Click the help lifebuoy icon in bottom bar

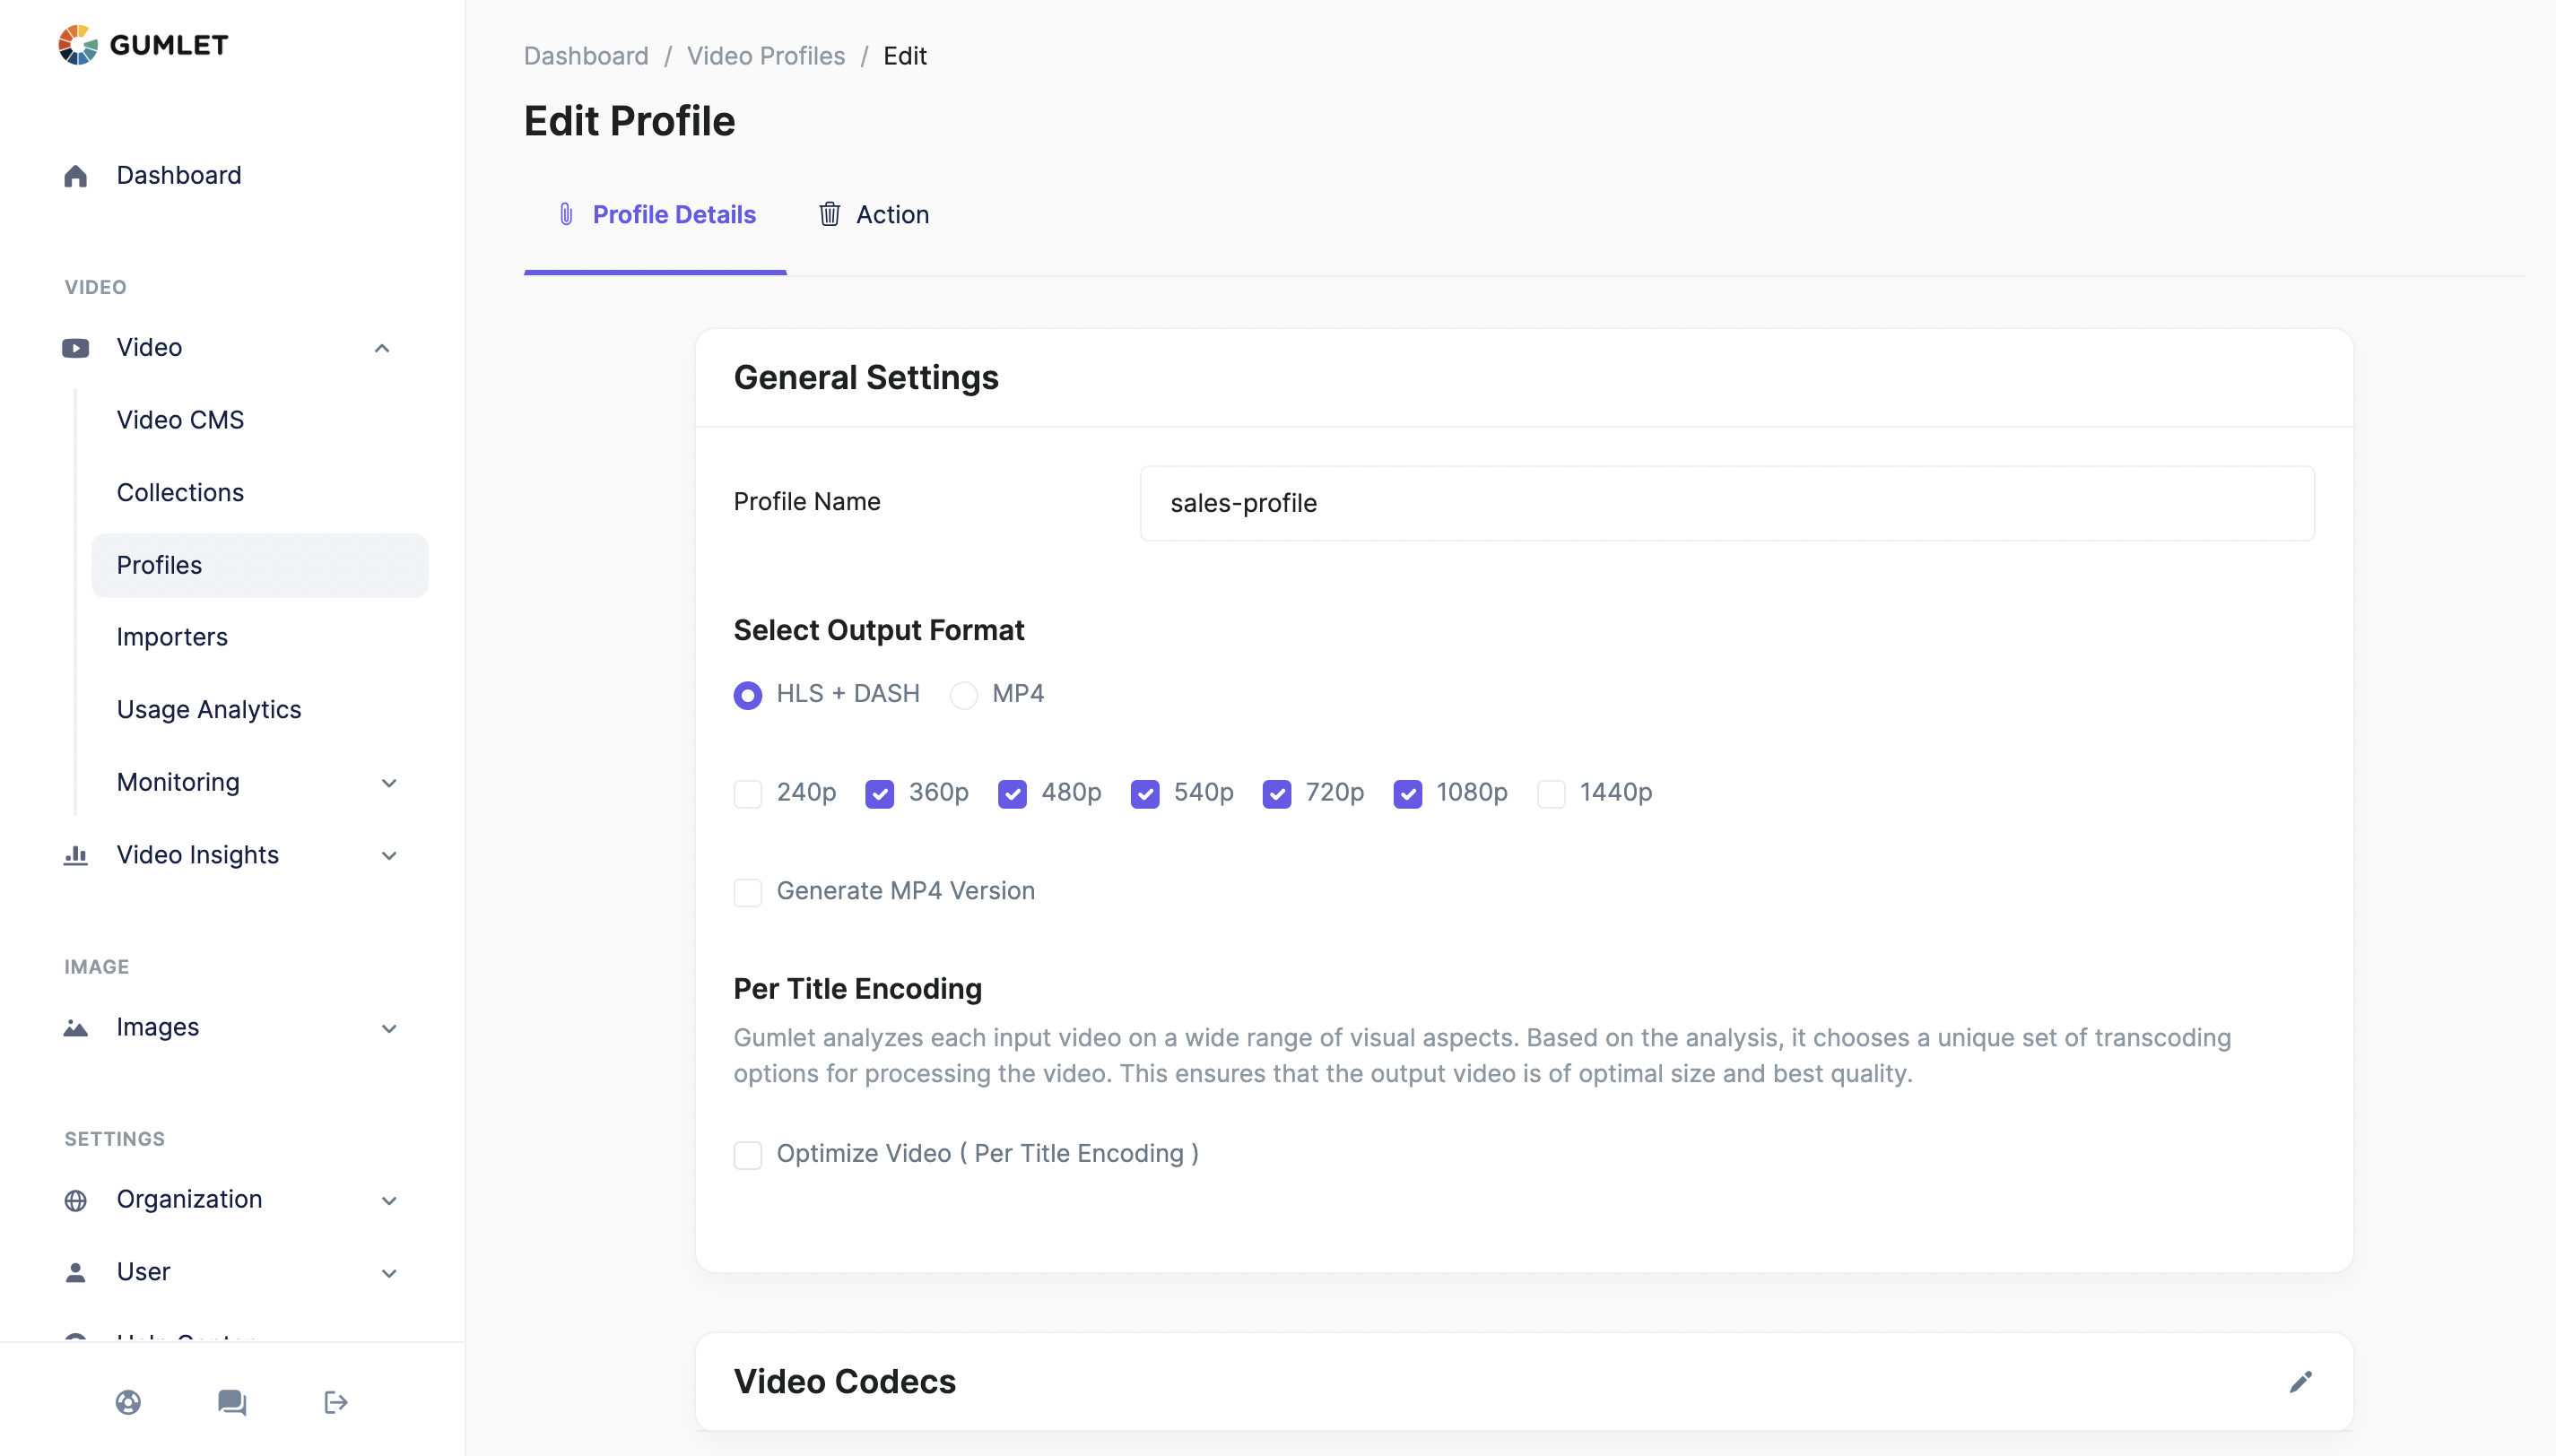coord(128,1402)
